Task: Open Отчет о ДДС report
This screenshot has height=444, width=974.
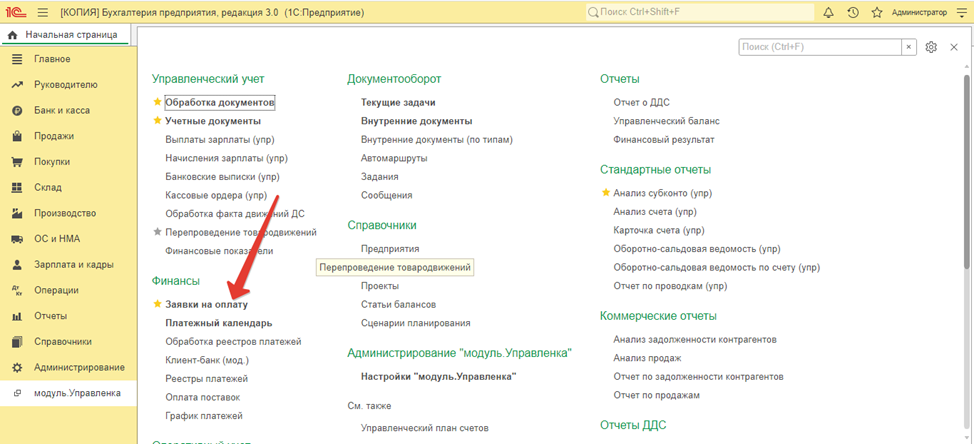Action: point(642,102)
